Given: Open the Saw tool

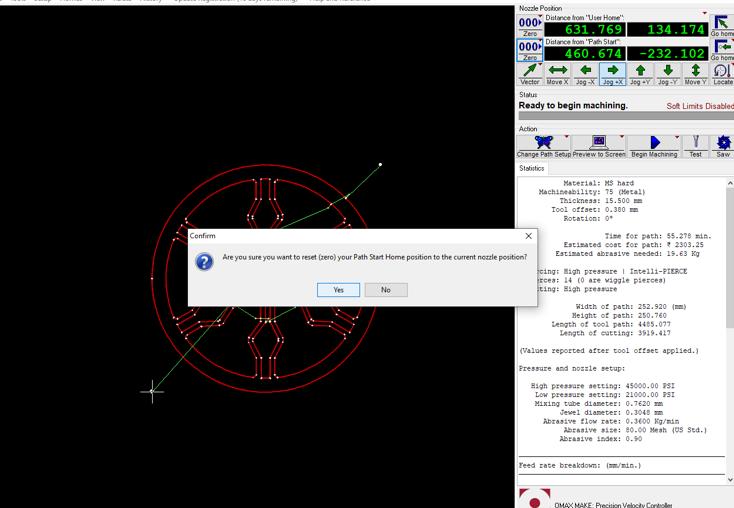Looking at the screenshot, I should click(x=723, y=147).
